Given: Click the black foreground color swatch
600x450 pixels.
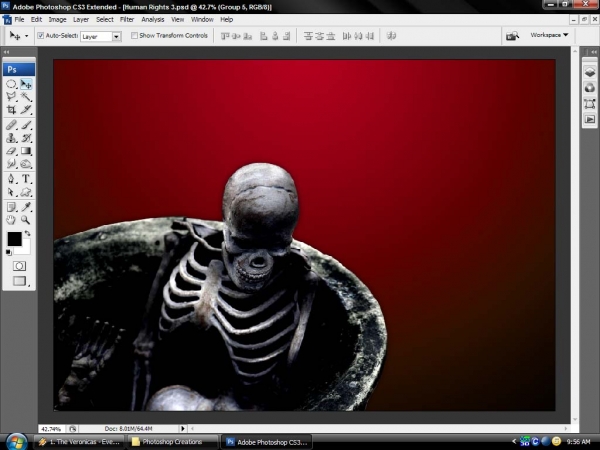Looking at the screenshot, I should [x=14, y=239].
